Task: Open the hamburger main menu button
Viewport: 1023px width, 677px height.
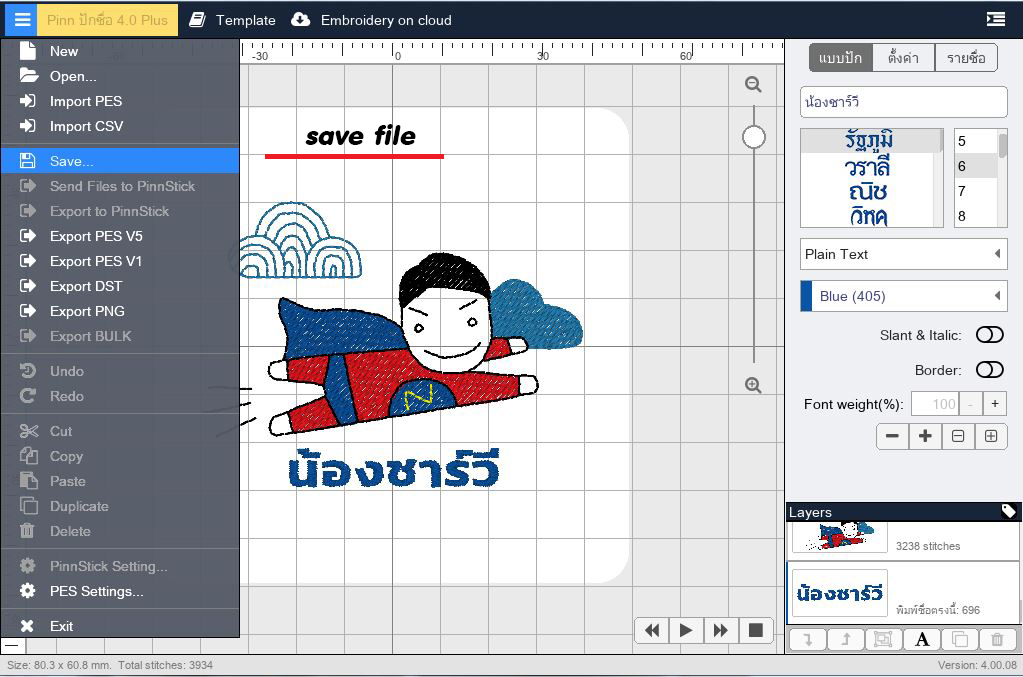Action: click(22, 20)
